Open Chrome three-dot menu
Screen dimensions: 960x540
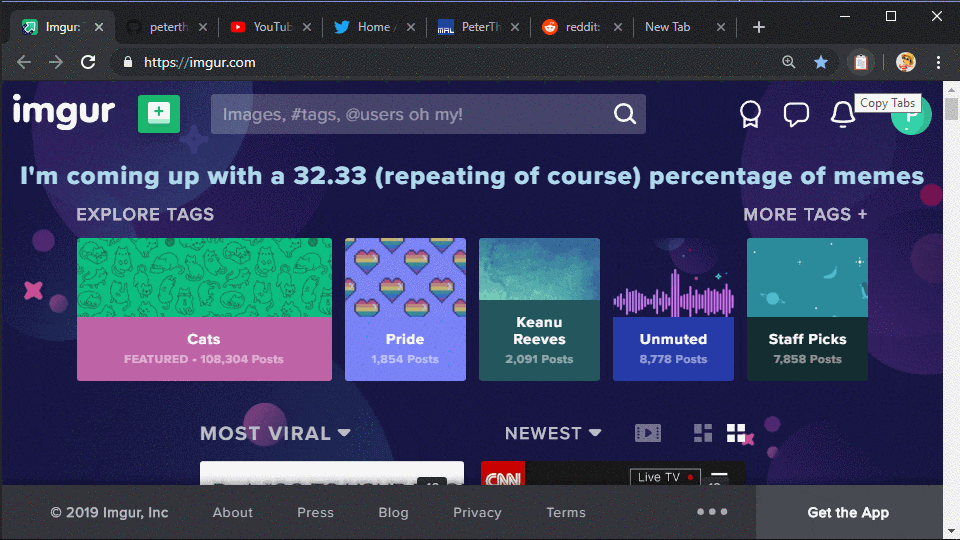click(x=938, y=62)
